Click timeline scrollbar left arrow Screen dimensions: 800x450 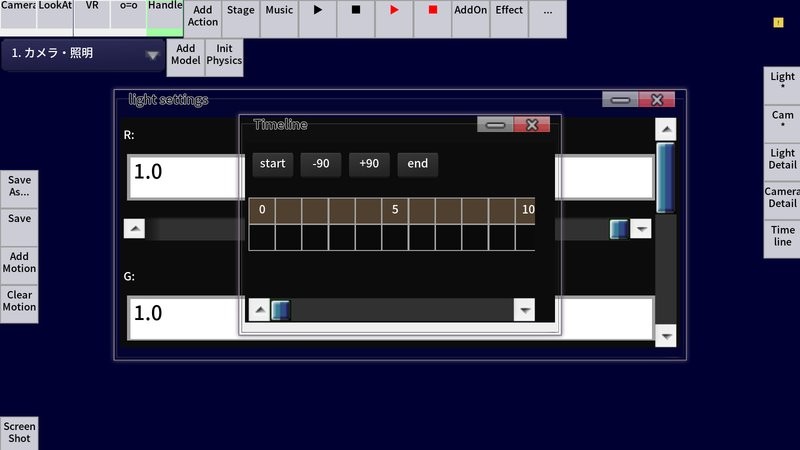(260, 310)
